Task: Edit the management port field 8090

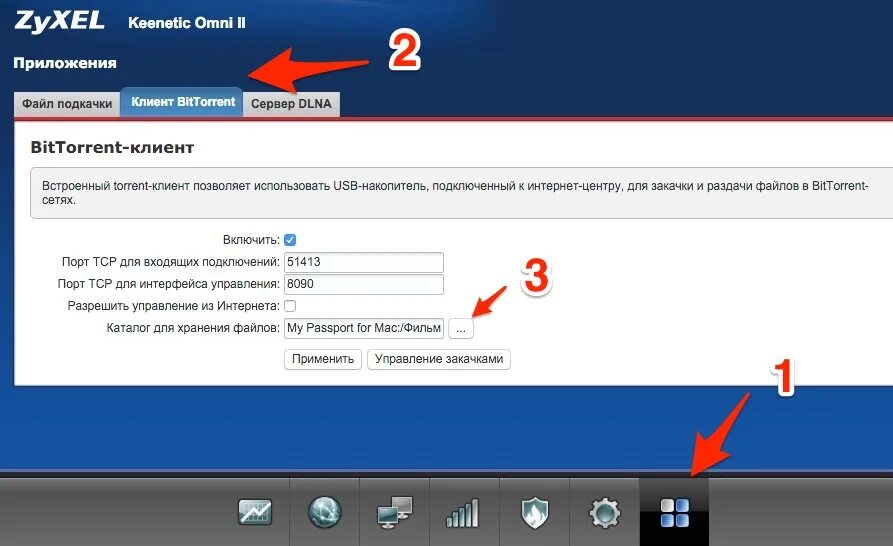Action: pos(364,284)
